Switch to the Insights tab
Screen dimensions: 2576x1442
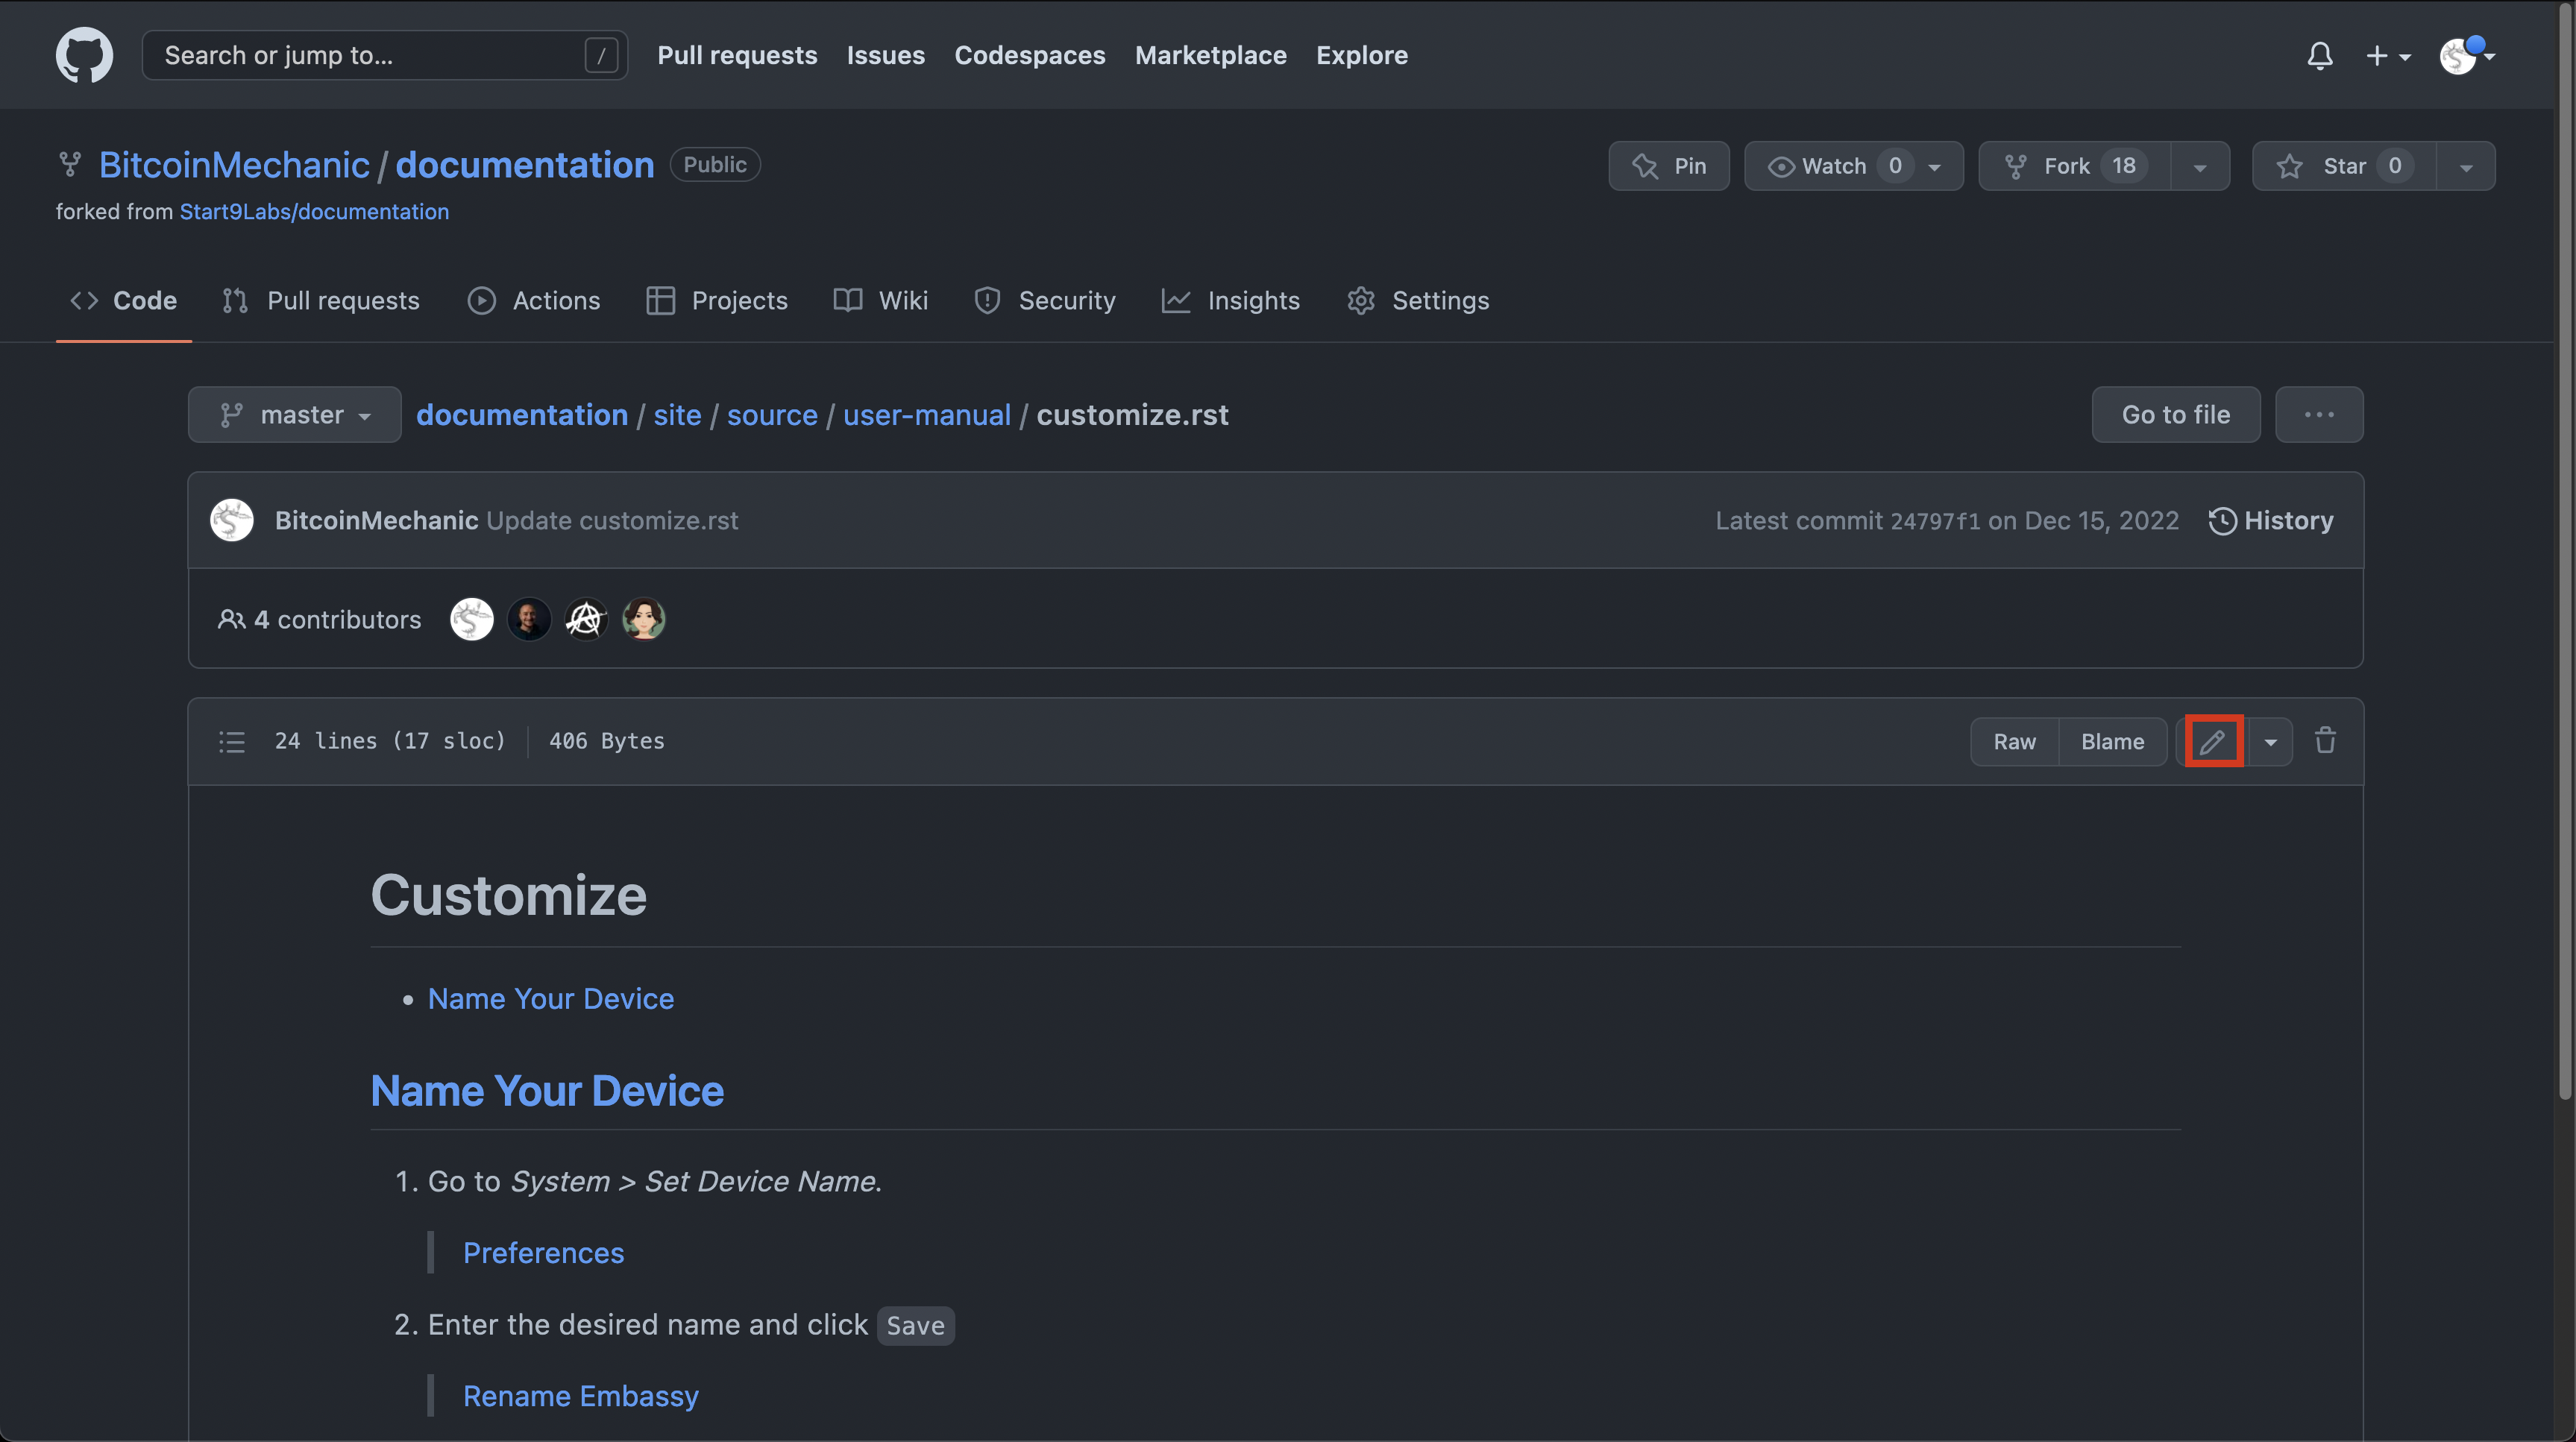click(1231, 301)
